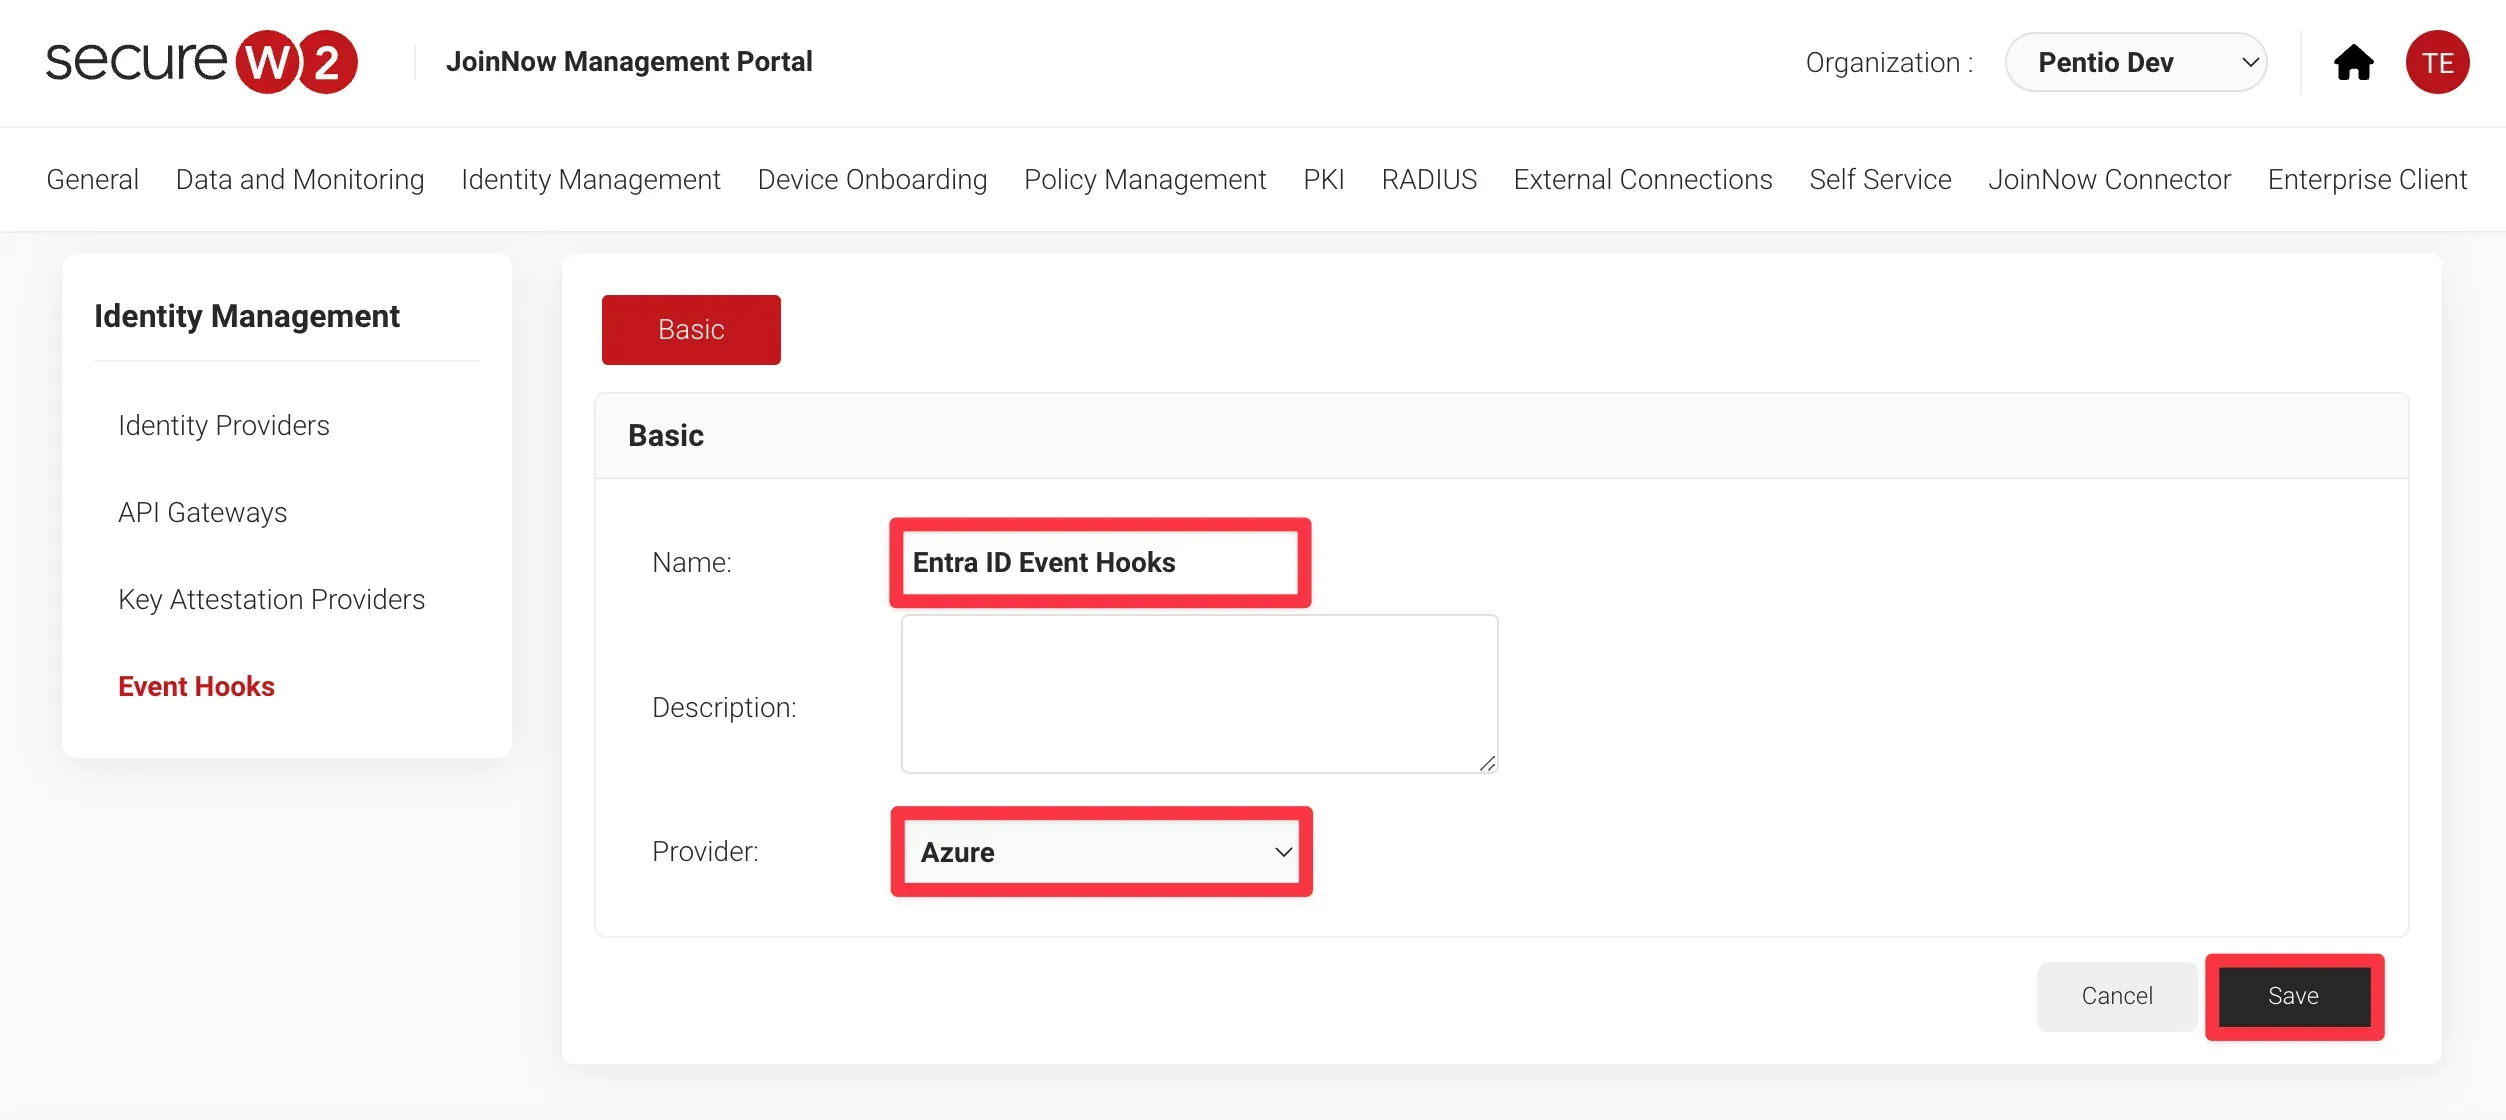Select Event Hooks in sidebar
Image resolution: width=2506 pixels, height=1120 pixels.
[x=196, y=687]
